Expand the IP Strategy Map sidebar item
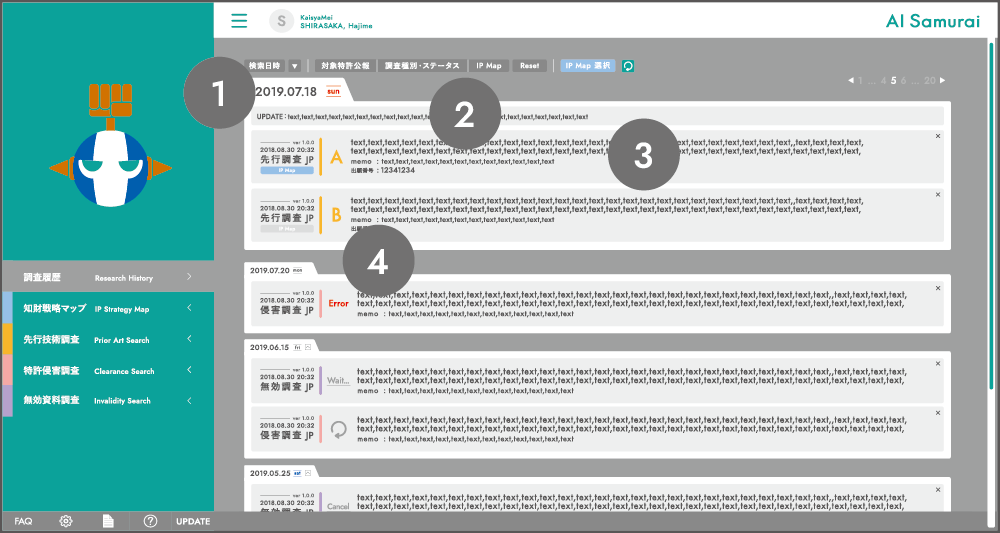Screen dimensions: 1000x533 pos(190,309)
